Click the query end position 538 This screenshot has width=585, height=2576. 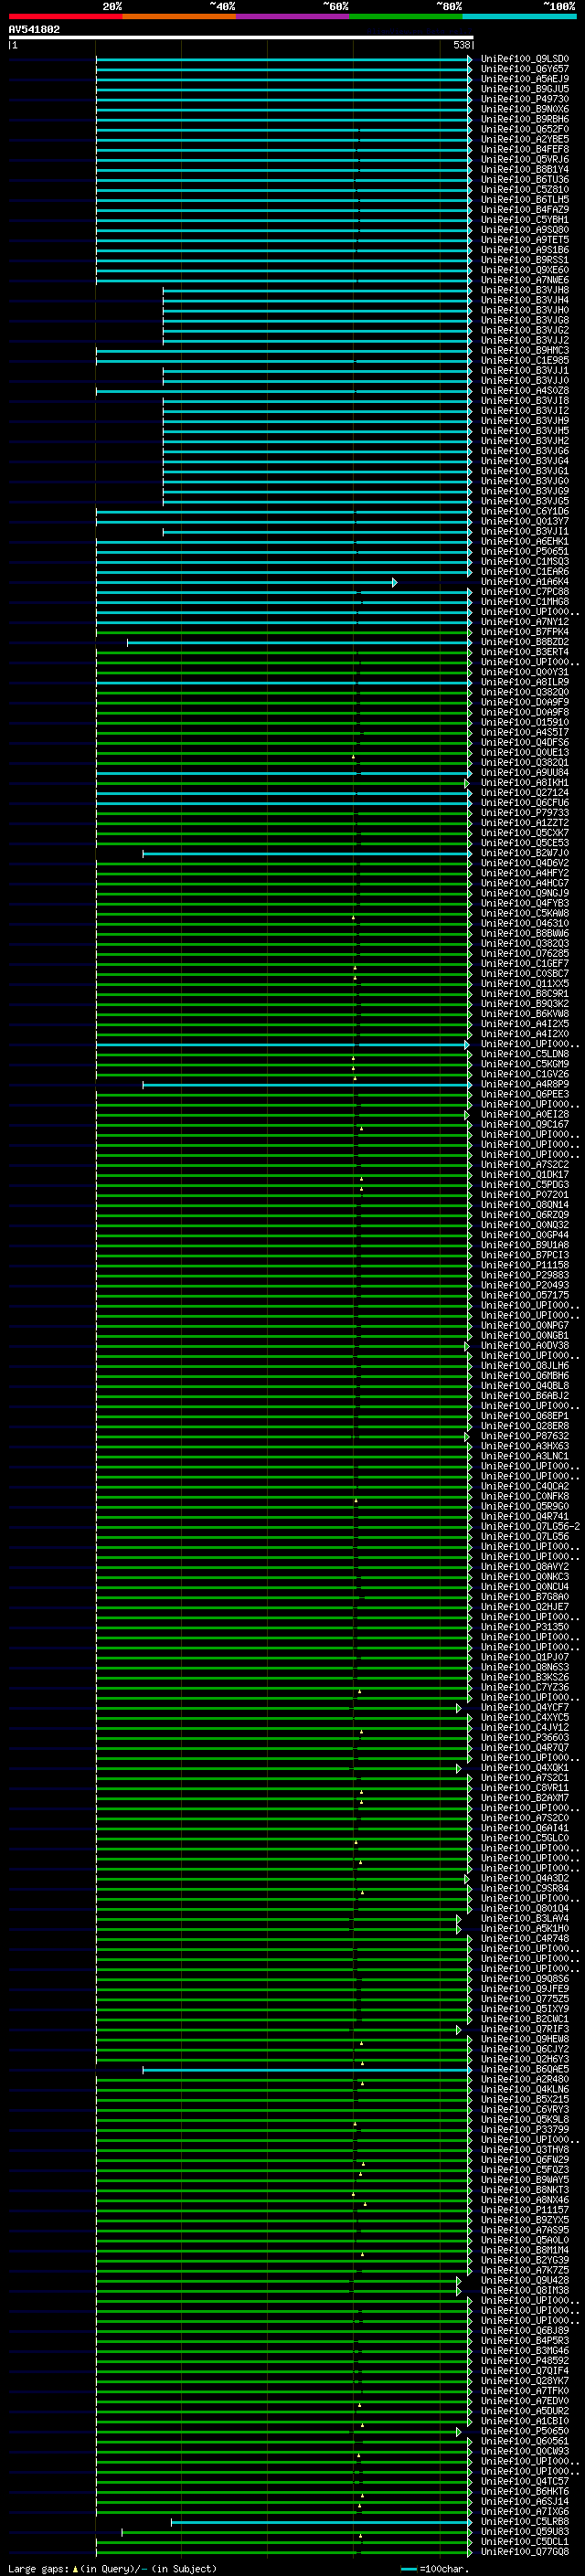tap(461, 45)
